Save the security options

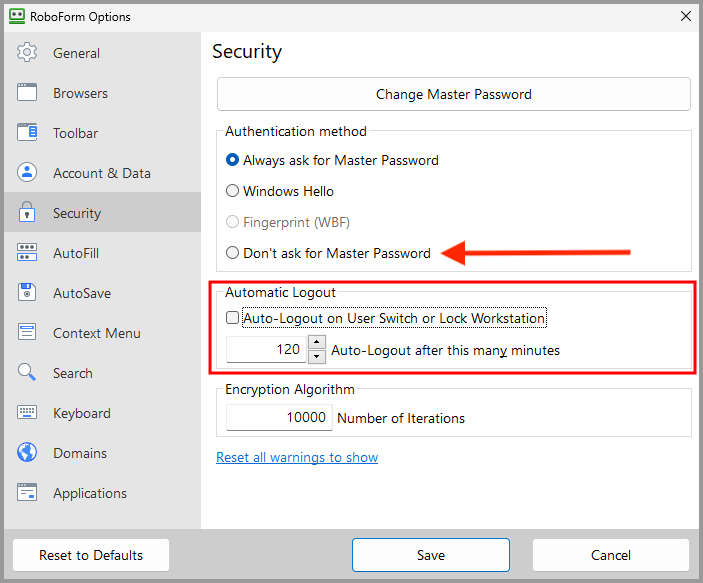point(431,555)
